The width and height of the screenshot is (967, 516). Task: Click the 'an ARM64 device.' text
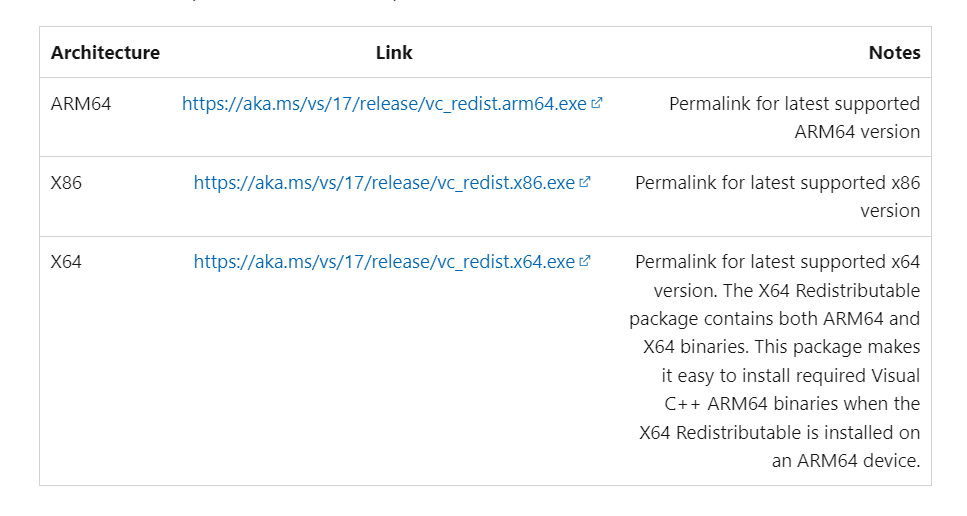pyautogui.click(x=846, y=461)
